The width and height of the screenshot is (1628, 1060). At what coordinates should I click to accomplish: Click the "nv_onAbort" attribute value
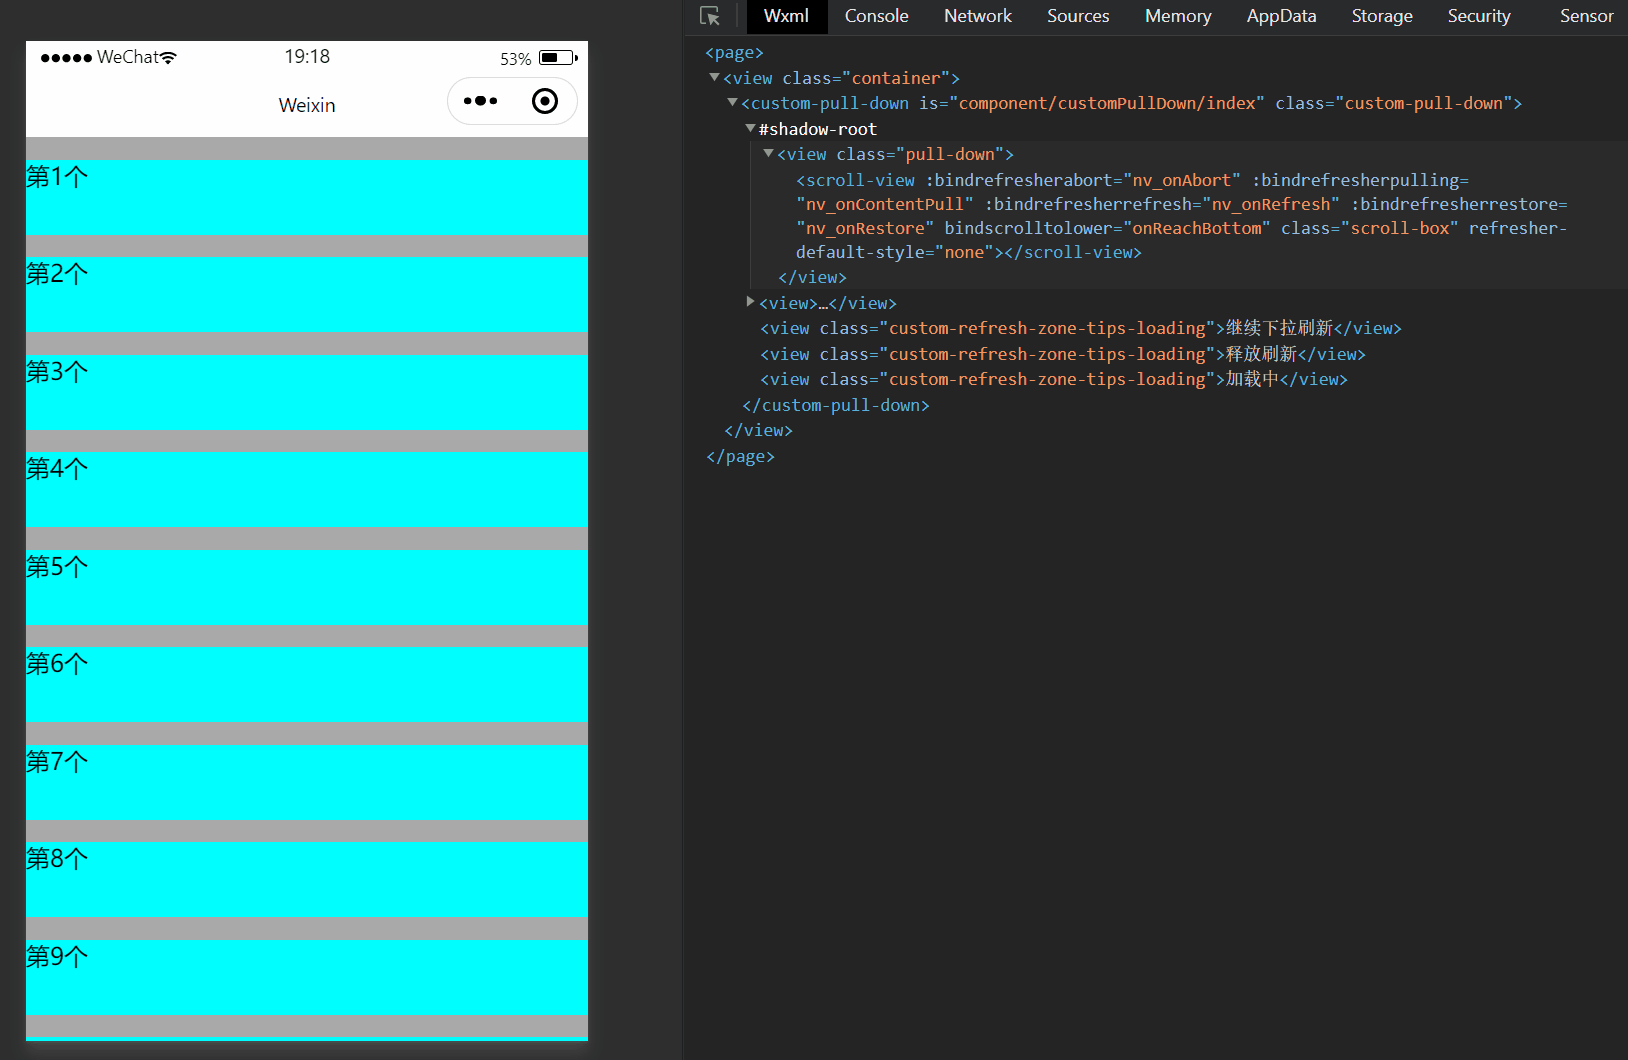(1181, 180)
